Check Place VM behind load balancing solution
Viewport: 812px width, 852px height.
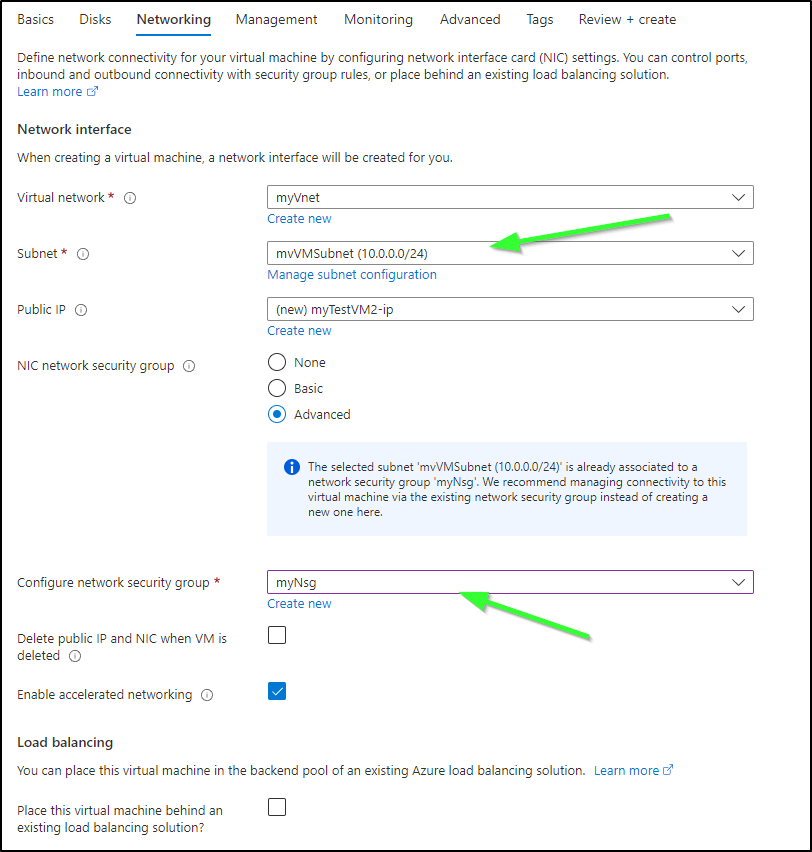[277, 807]
